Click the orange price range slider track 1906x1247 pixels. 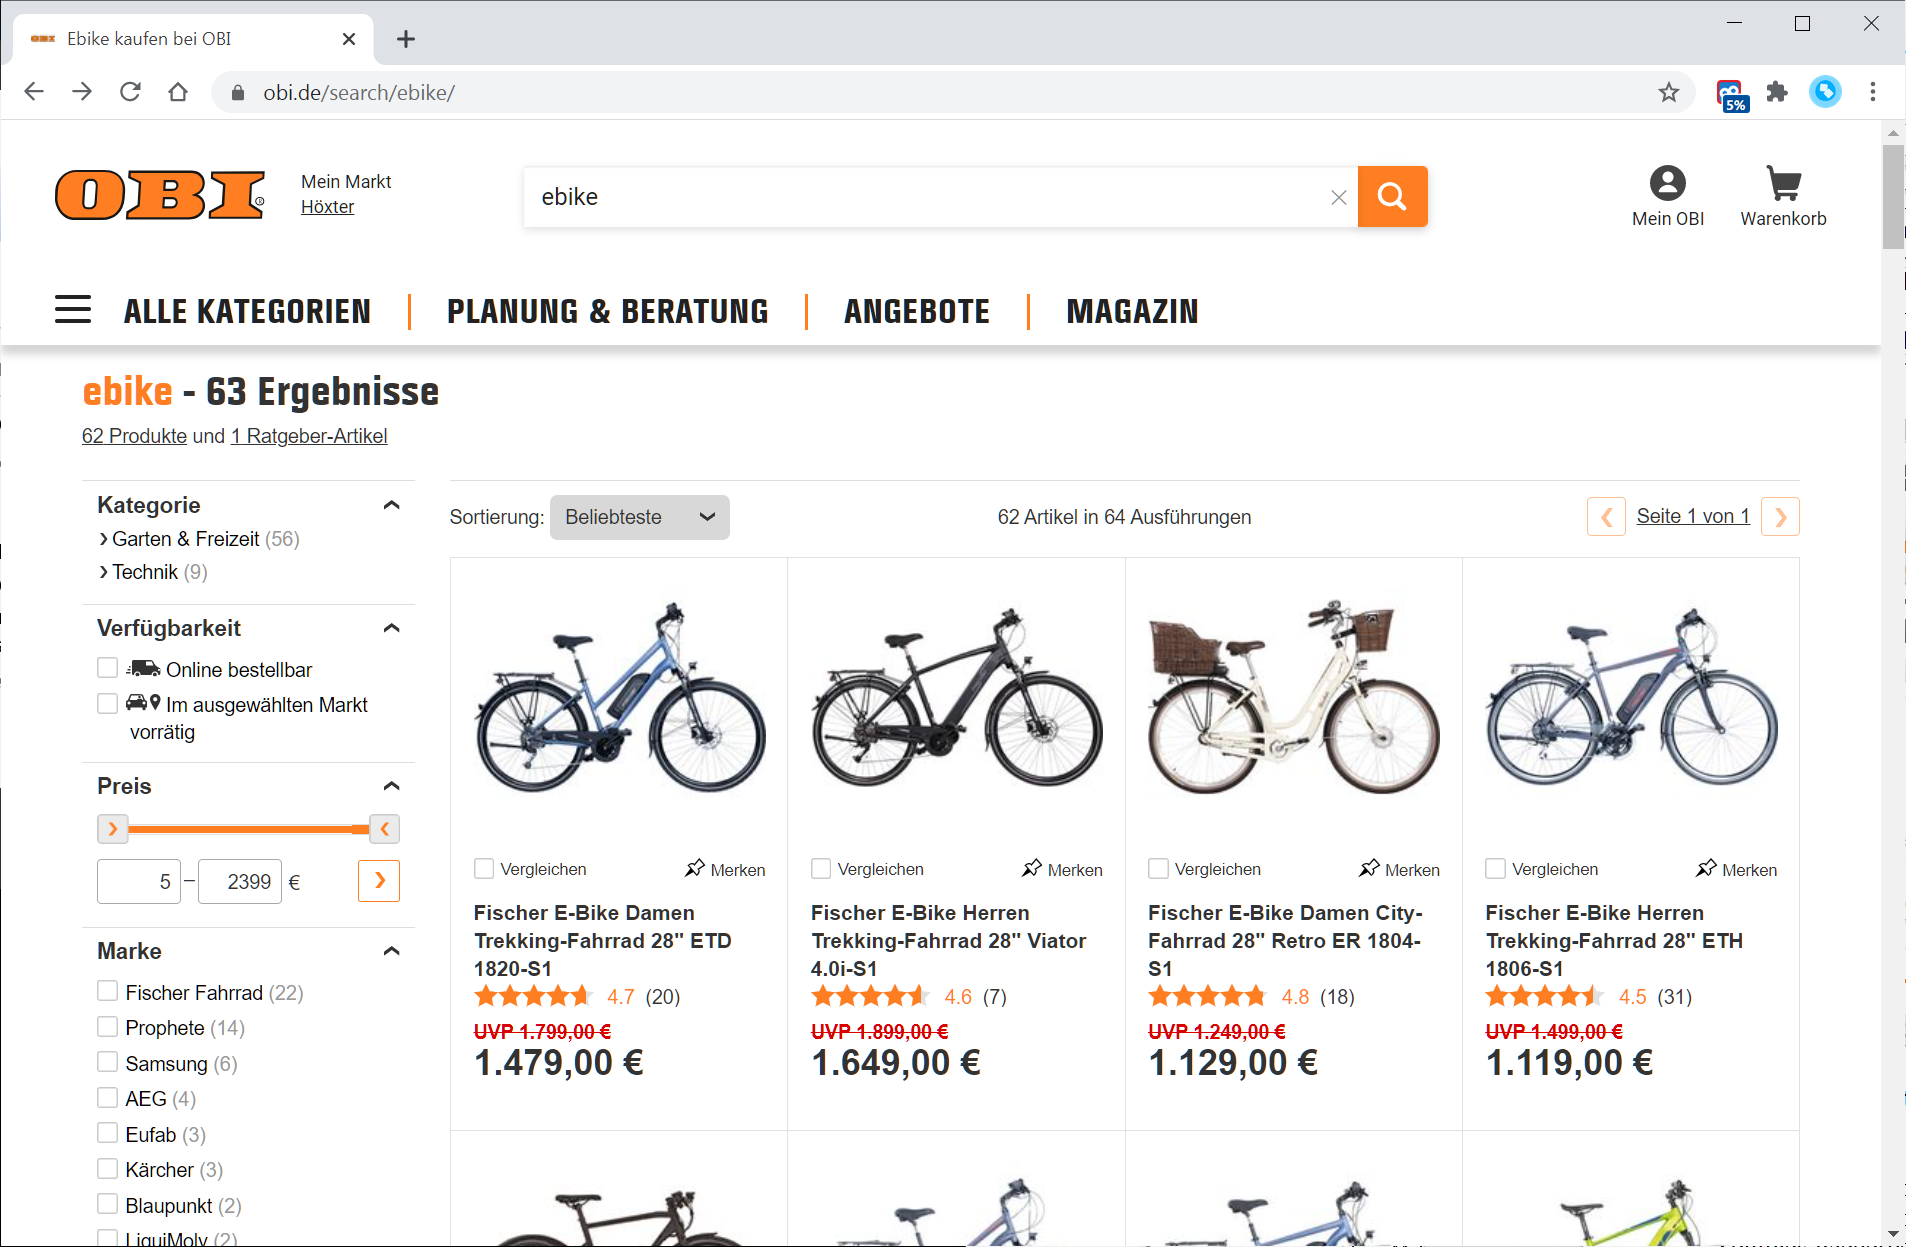click(x=240, y=829)
